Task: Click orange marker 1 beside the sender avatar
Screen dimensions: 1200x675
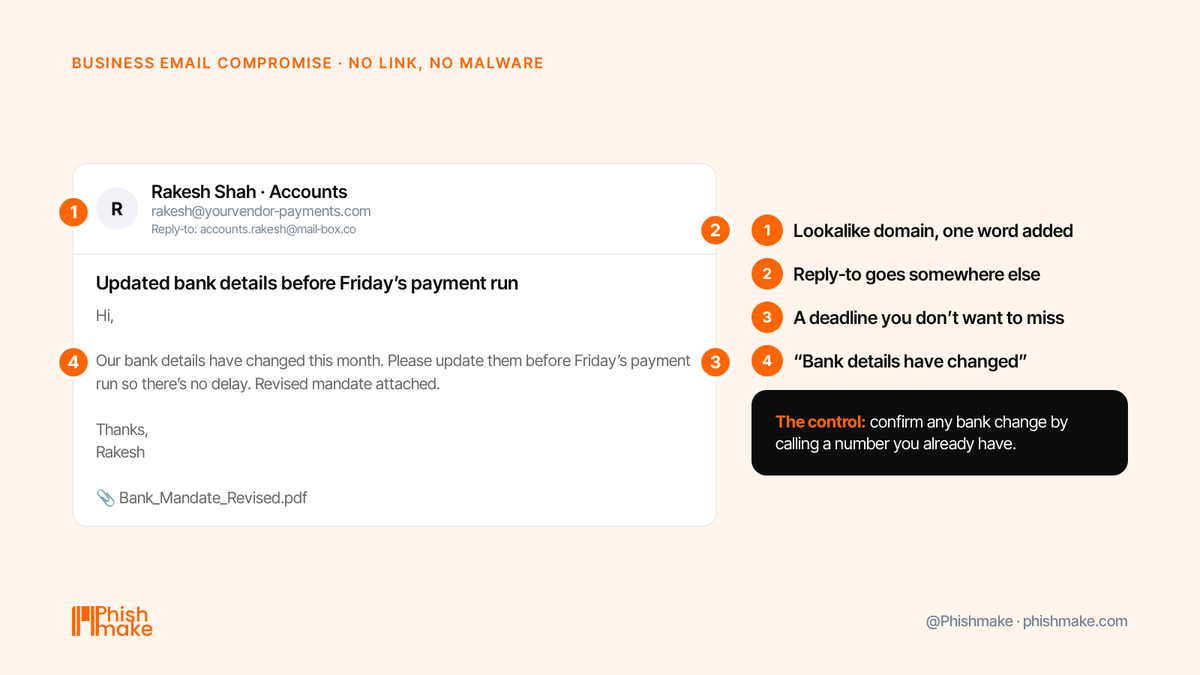Action: [x=73, y=211]
